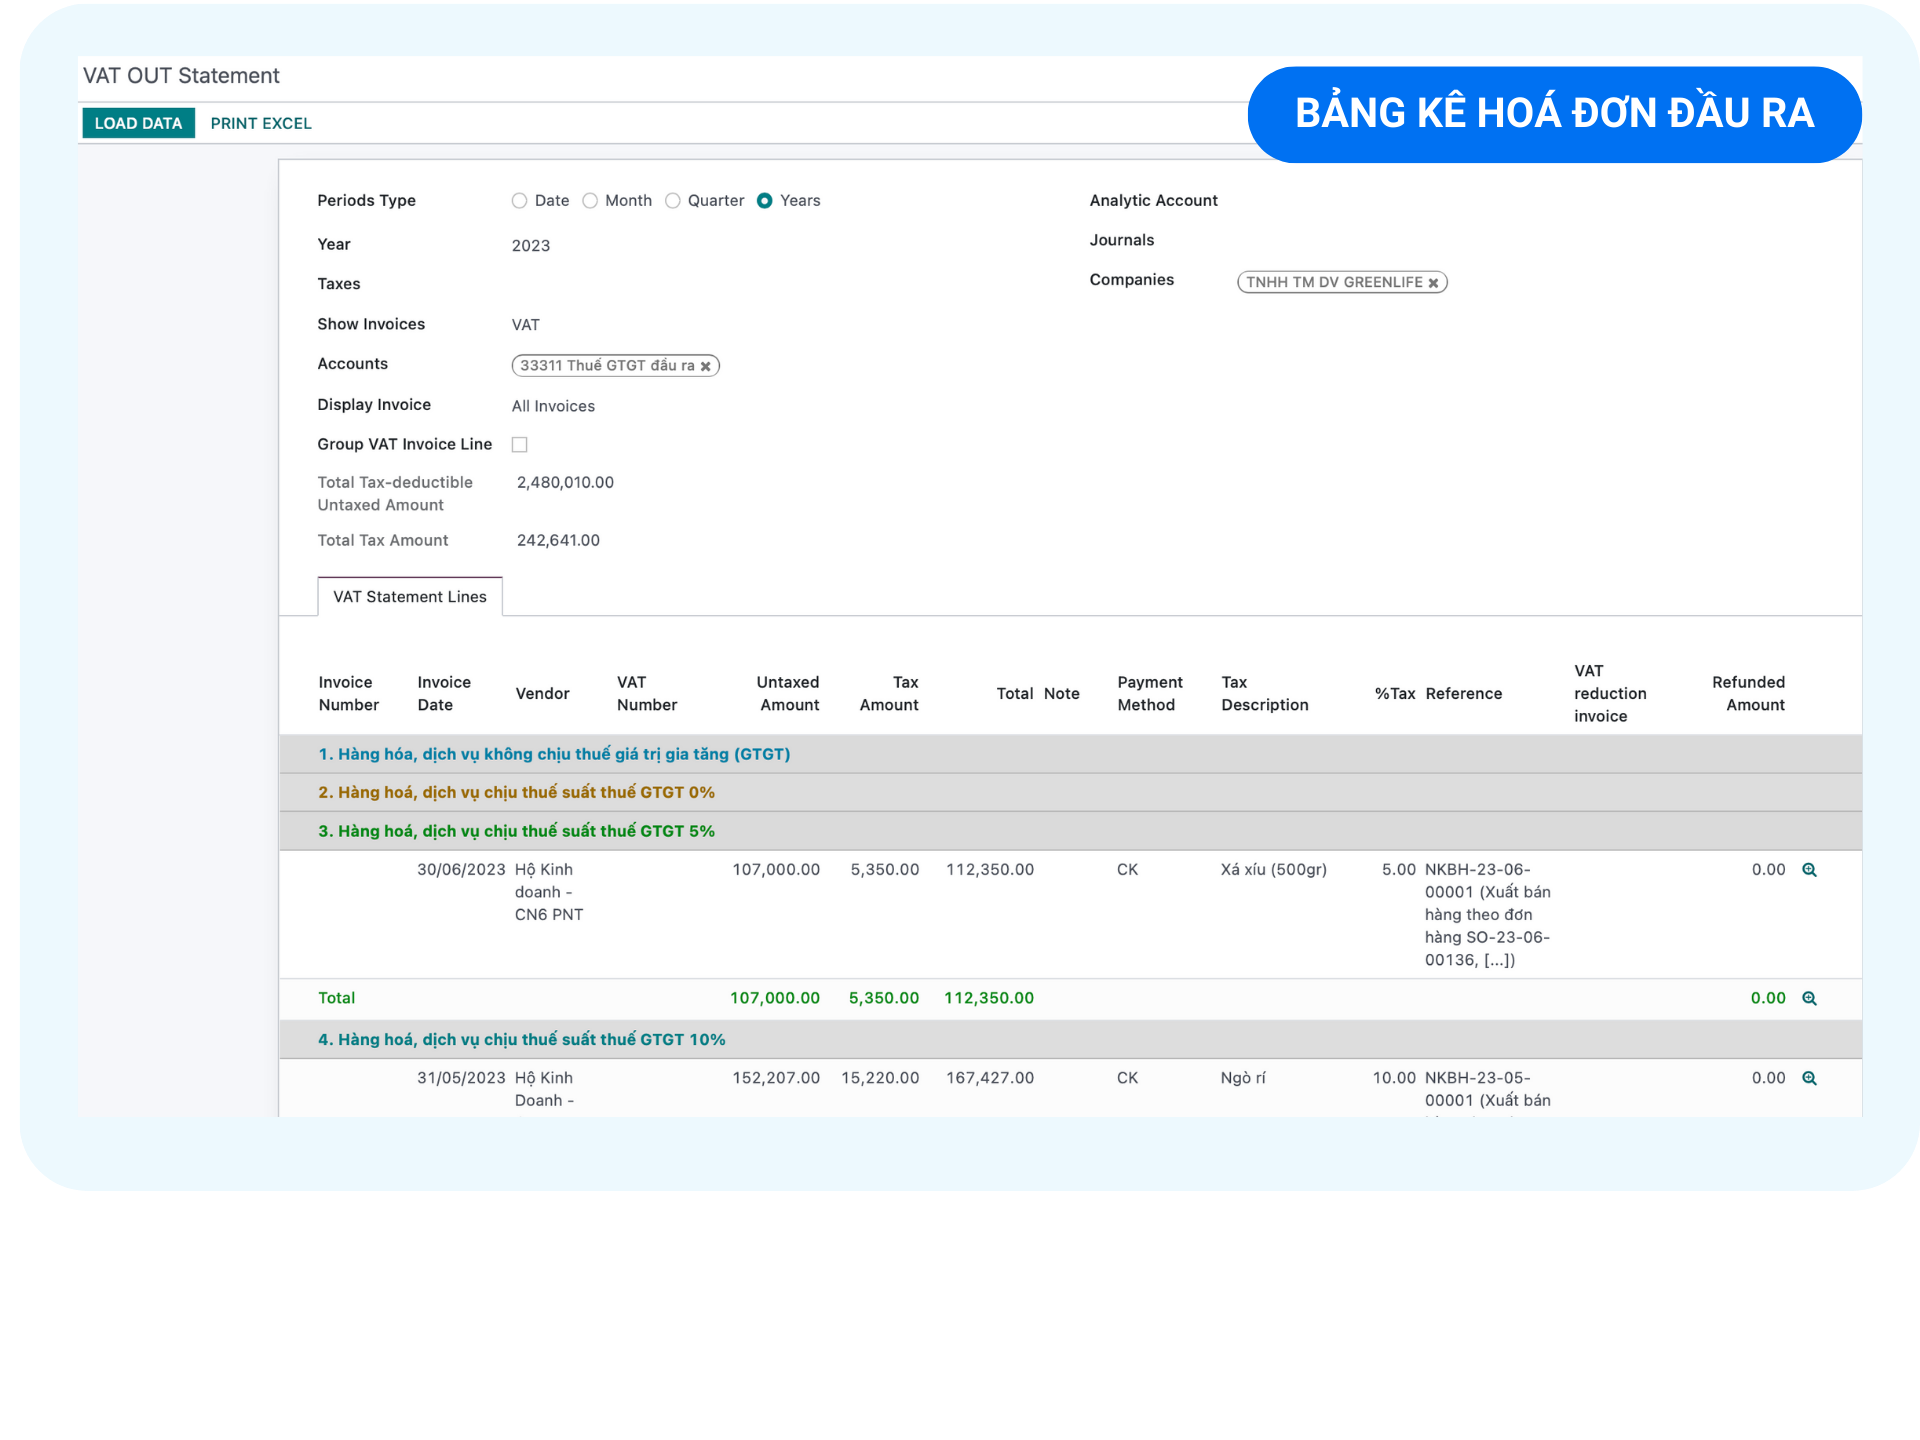Remove the TNHH TM DV GREENLIFE company tag
Viewport: 1920px width, 1440px height.
click(x=1433, y=283)
